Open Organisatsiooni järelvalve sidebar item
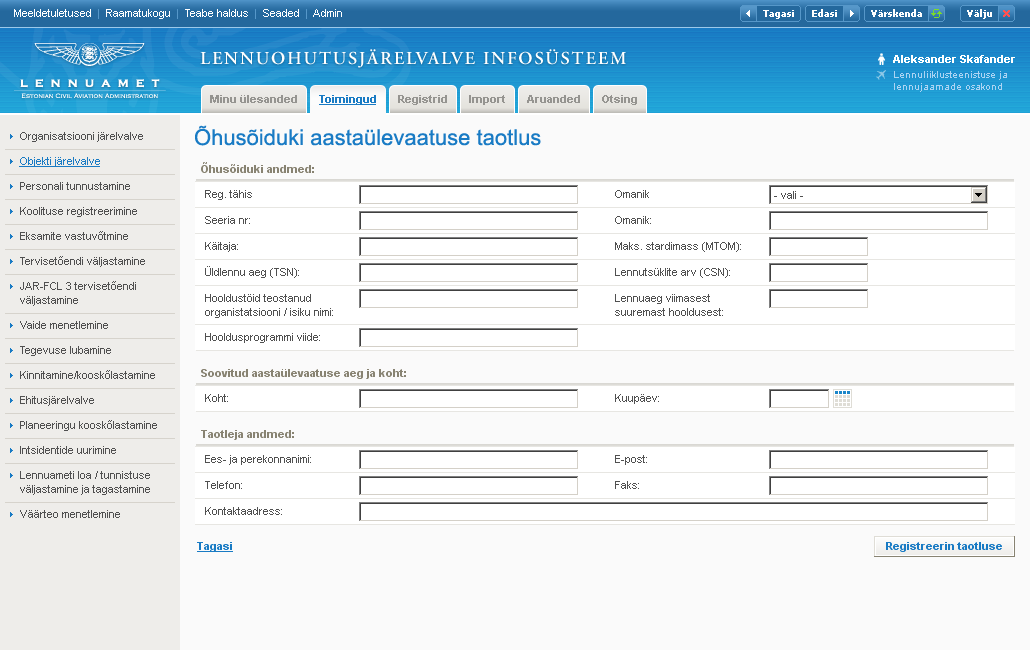This screenshot has width=1030, height=650. click(x=81, y=137)
